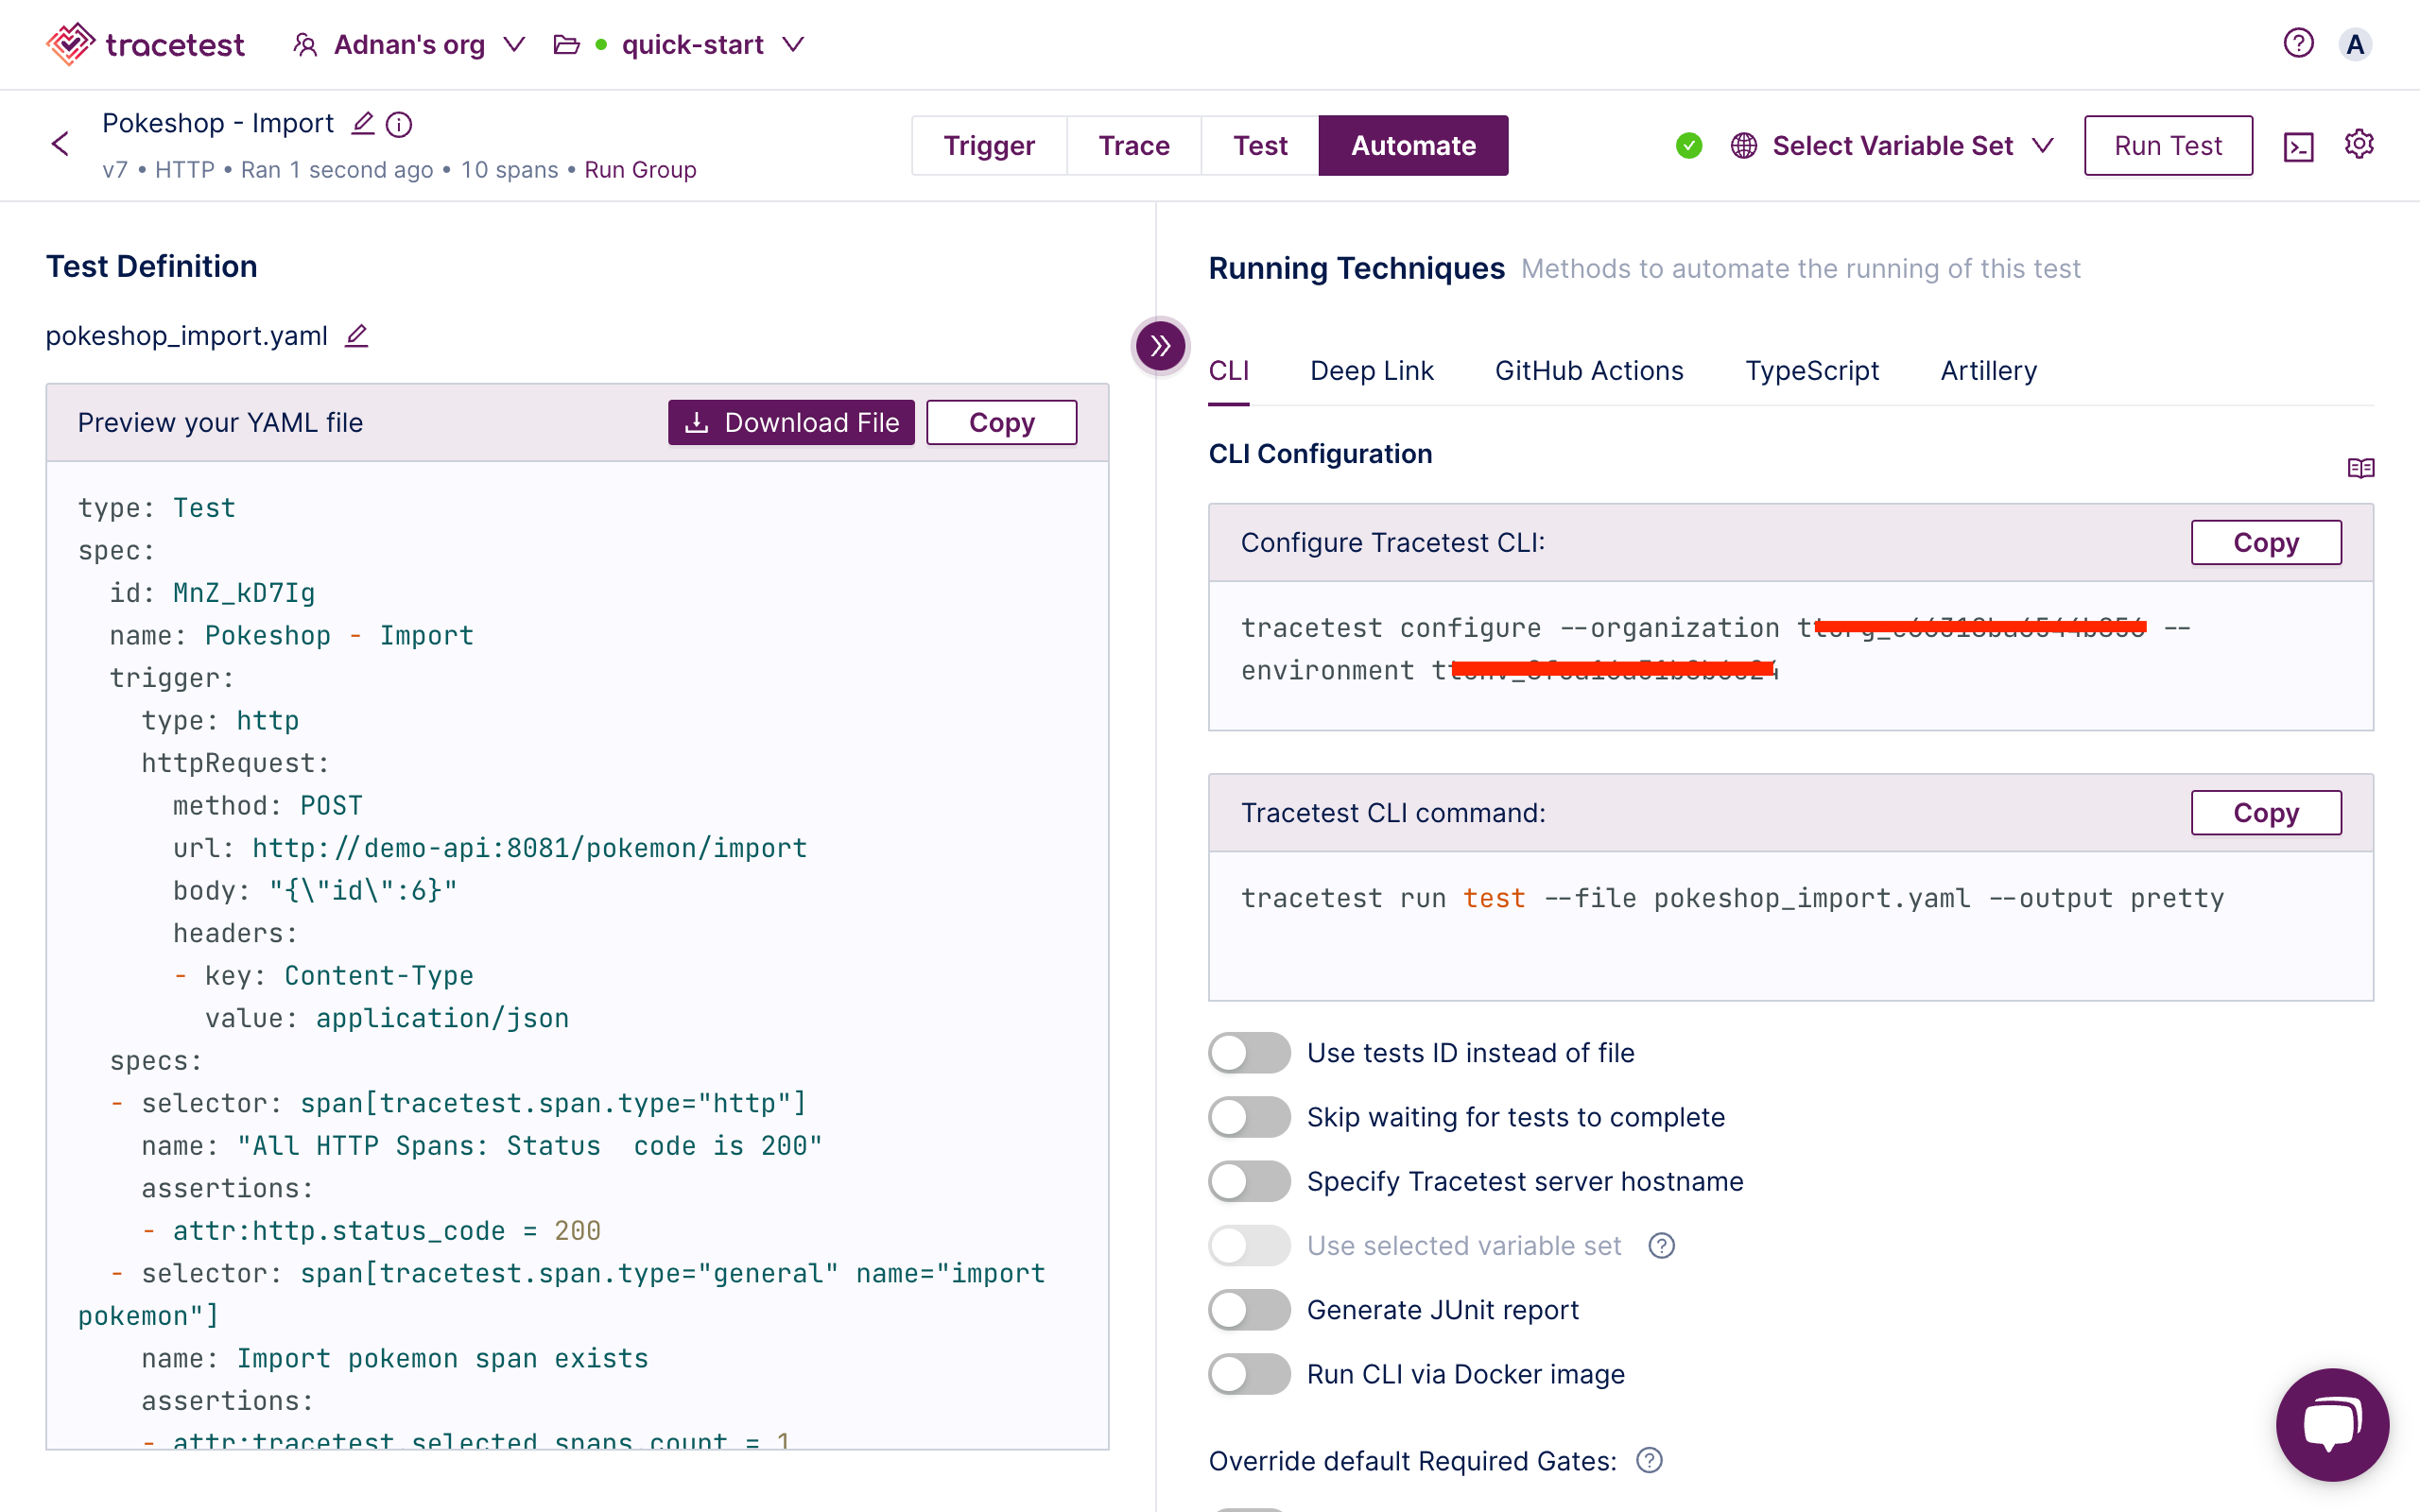Click the url line in YAML preview
Image resolution: width=2420 pixels, height=1512 pixels.
point(490,848)
